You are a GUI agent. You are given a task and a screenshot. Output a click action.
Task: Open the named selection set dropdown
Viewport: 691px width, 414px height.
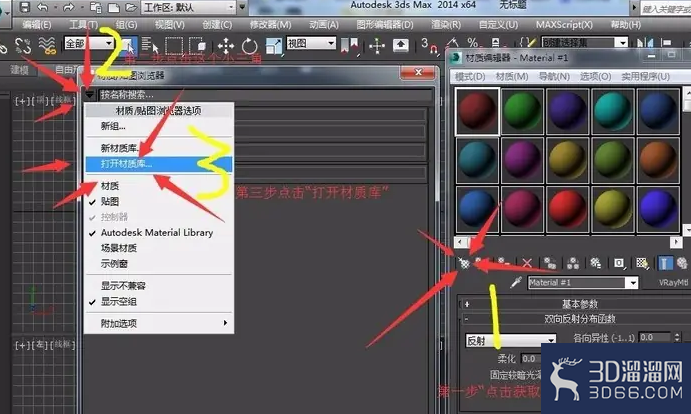tap(584, 43)
